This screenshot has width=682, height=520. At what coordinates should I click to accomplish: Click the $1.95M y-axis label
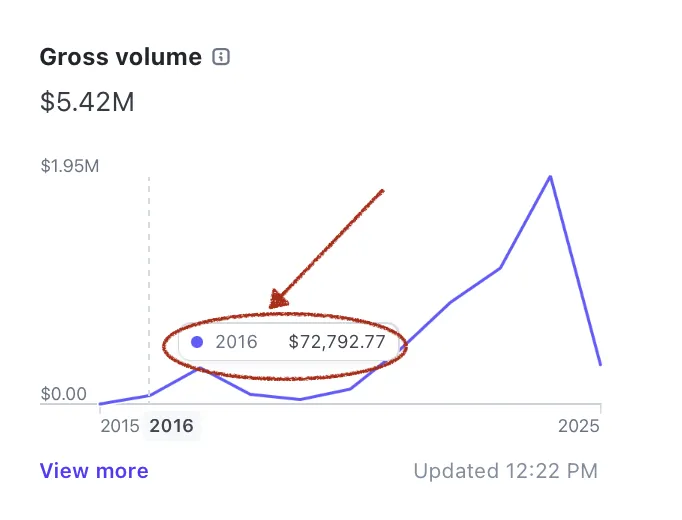coord(70,166)
